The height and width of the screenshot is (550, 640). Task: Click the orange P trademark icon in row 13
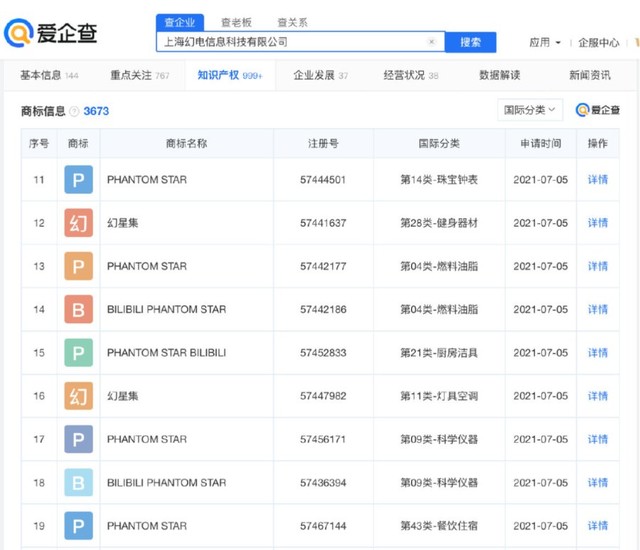tap(78, 266)
